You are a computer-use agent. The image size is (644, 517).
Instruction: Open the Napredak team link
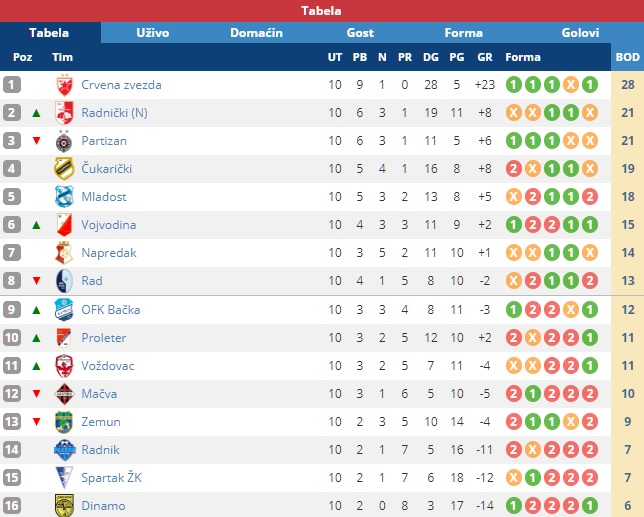coord(109,253)
